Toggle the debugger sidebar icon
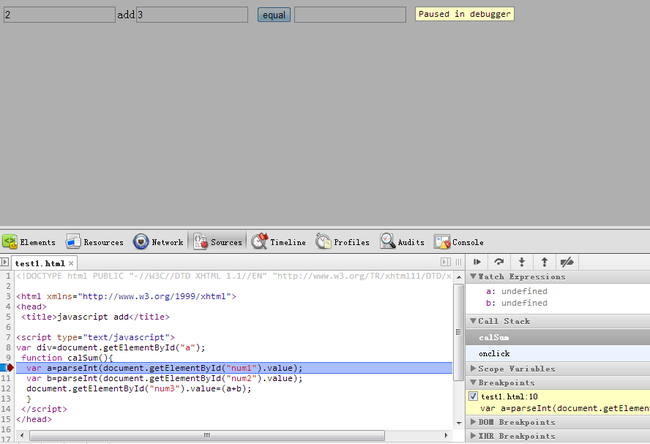Screen dimensions: 650x444 click(x=446, y=262)
